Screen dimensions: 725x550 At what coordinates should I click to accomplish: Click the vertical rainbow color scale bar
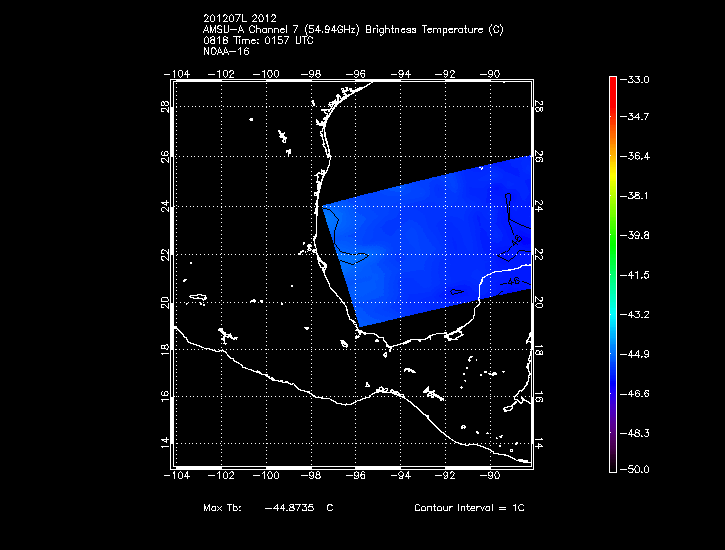(613, 274)
